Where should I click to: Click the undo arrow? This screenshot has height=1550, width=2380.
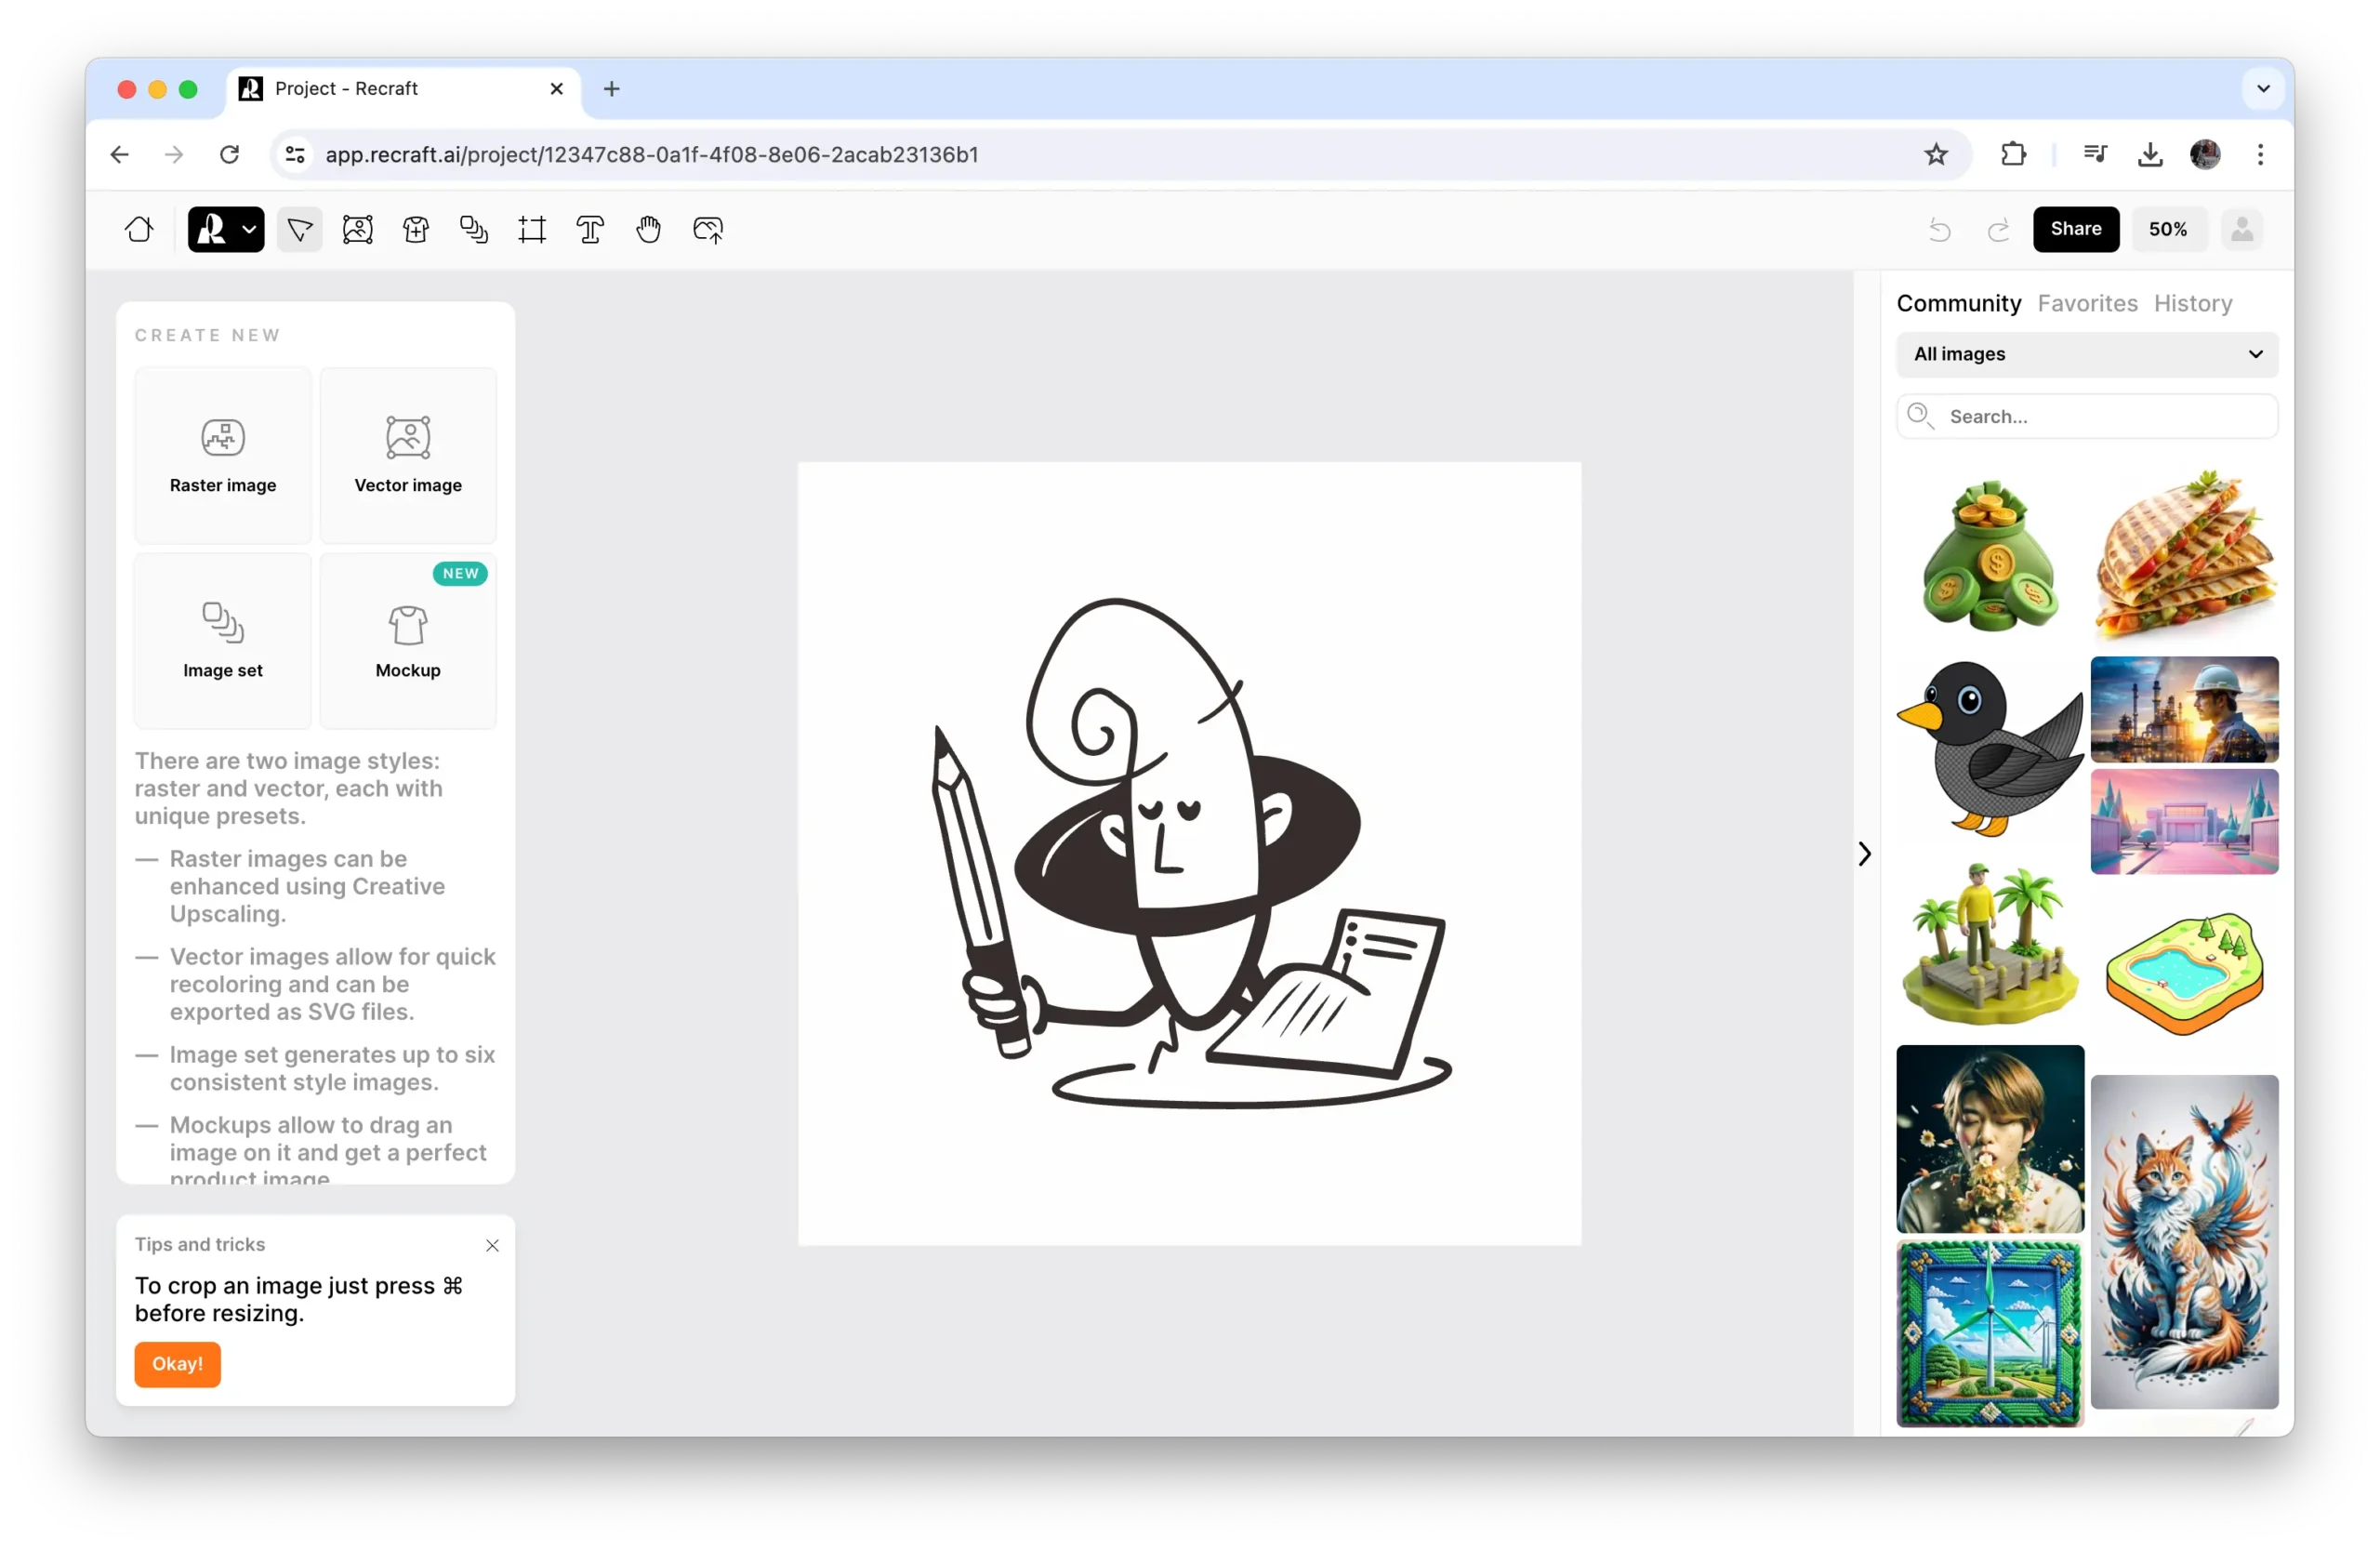click(1939, 230)
